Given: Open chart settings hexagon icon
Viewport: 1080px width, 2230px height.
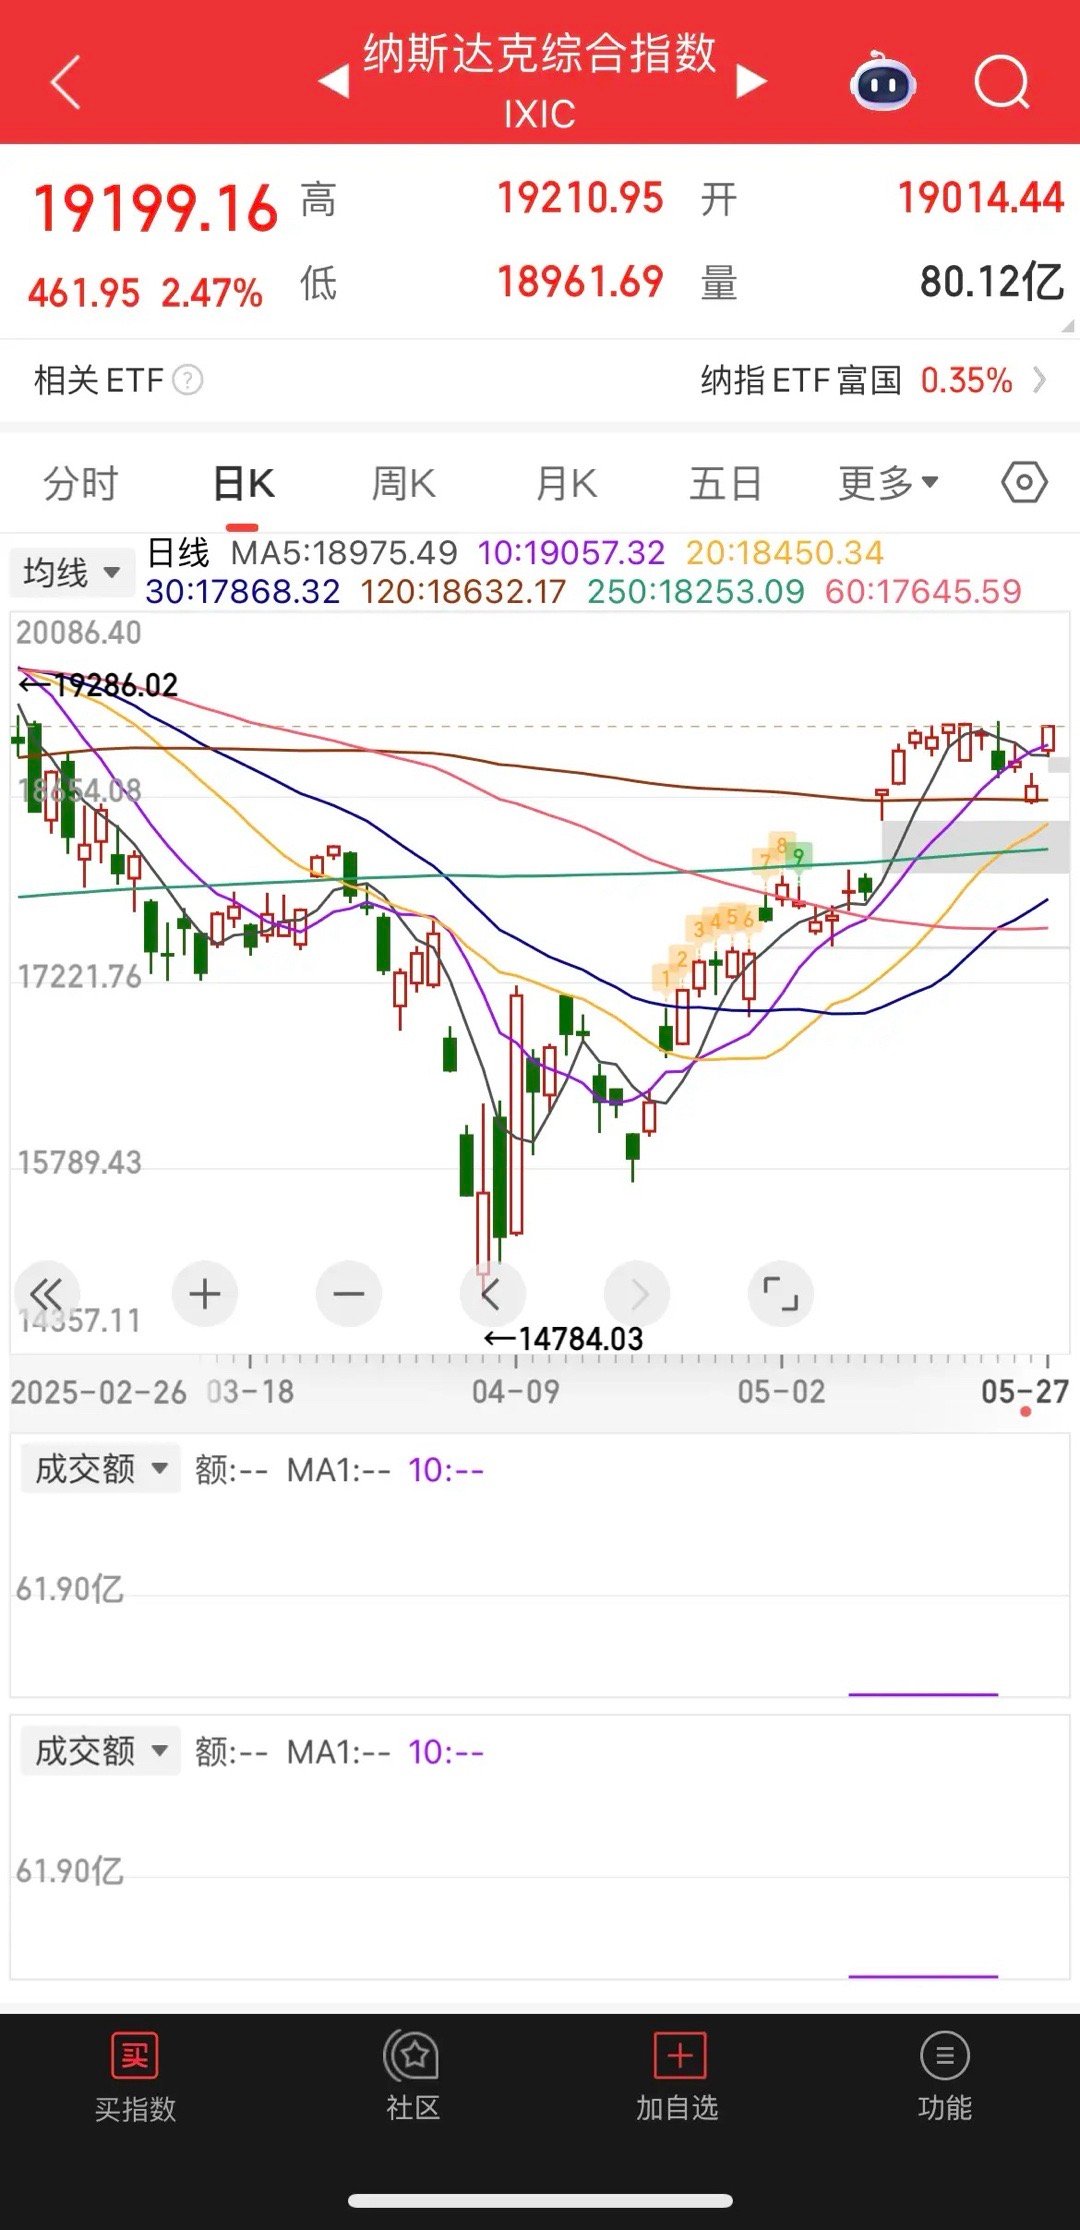Looking at the screenshot, I should [x=1024, y=483].
